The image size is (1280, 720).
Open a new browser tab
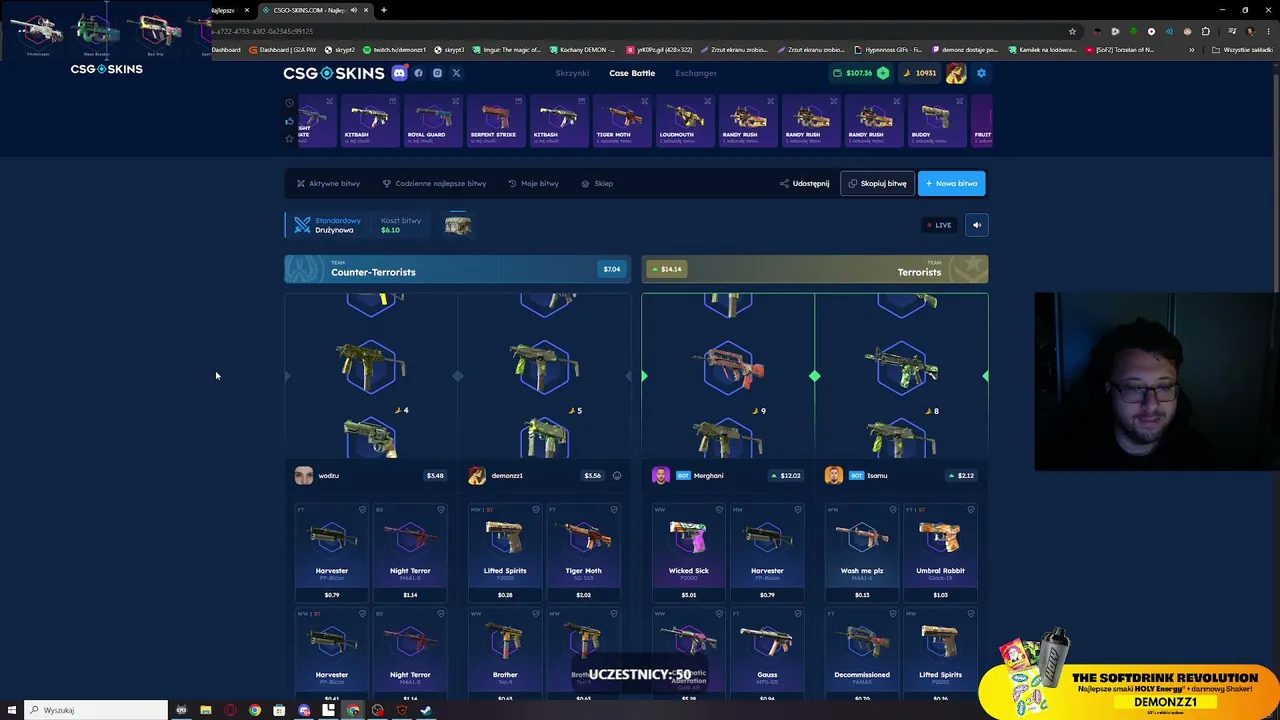pos(384,10)
